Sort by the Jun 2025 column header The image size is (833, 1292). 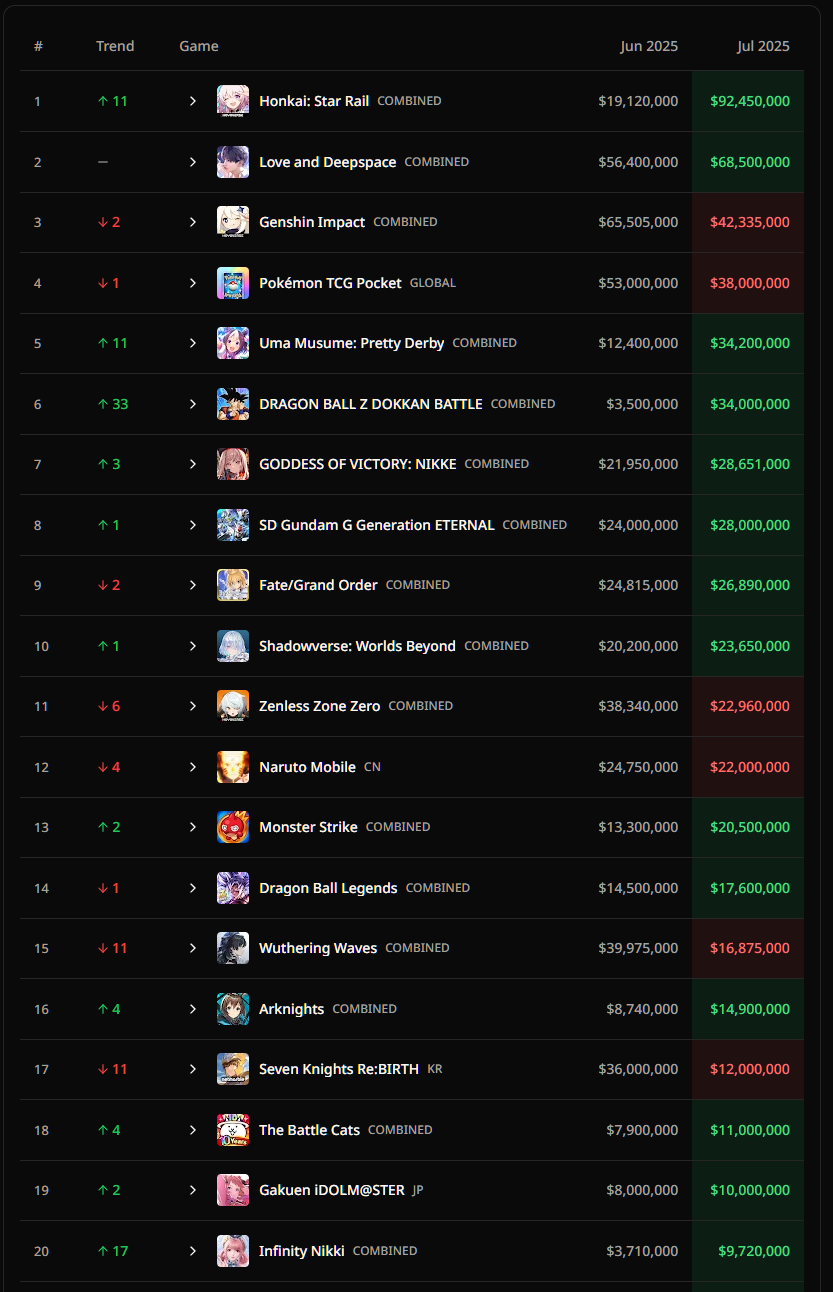click(x=648, y=46)
